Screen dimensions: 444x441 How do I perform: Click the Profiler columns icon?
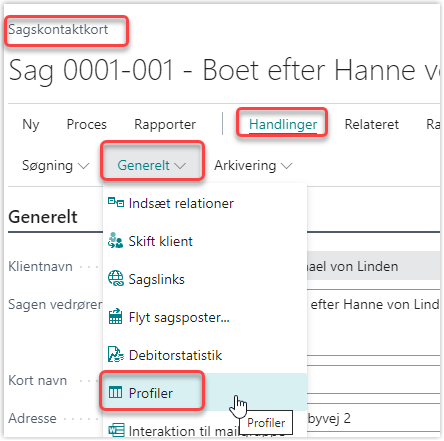click(x=116, y=393)
